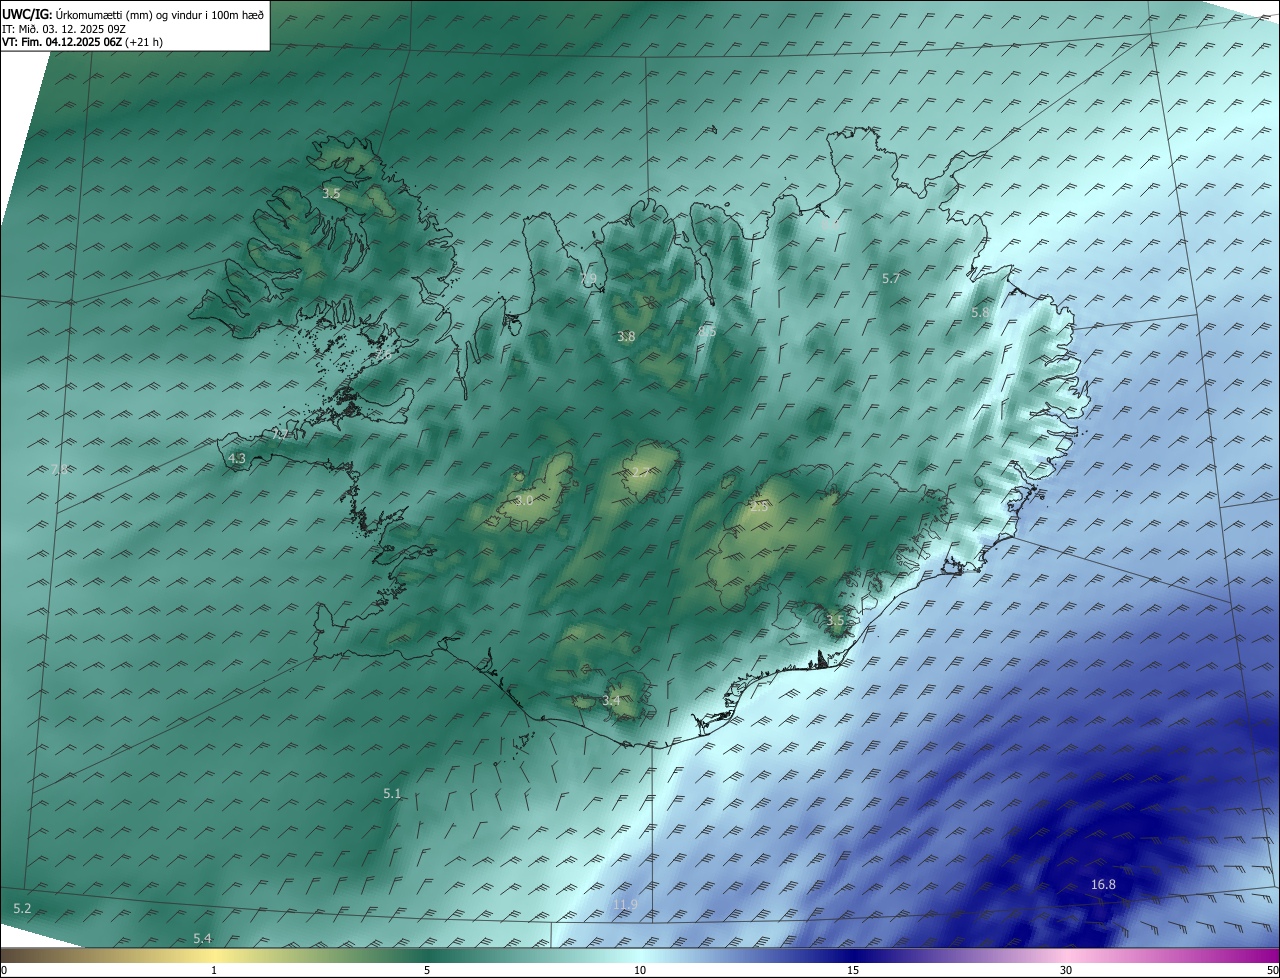This screenshot has height=978, width=1280.
Task: Click the color bar tick label 5
Action: tap(427, 970)
